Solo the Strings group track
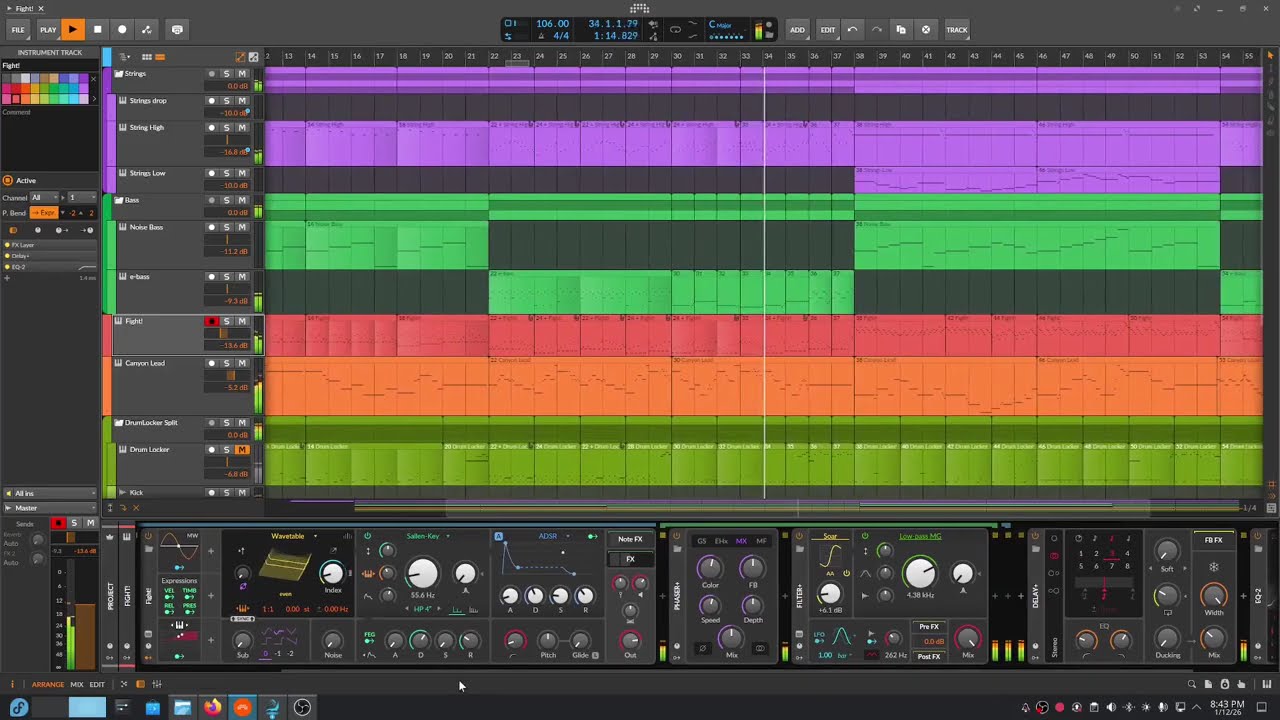 (x=226, y=74)
